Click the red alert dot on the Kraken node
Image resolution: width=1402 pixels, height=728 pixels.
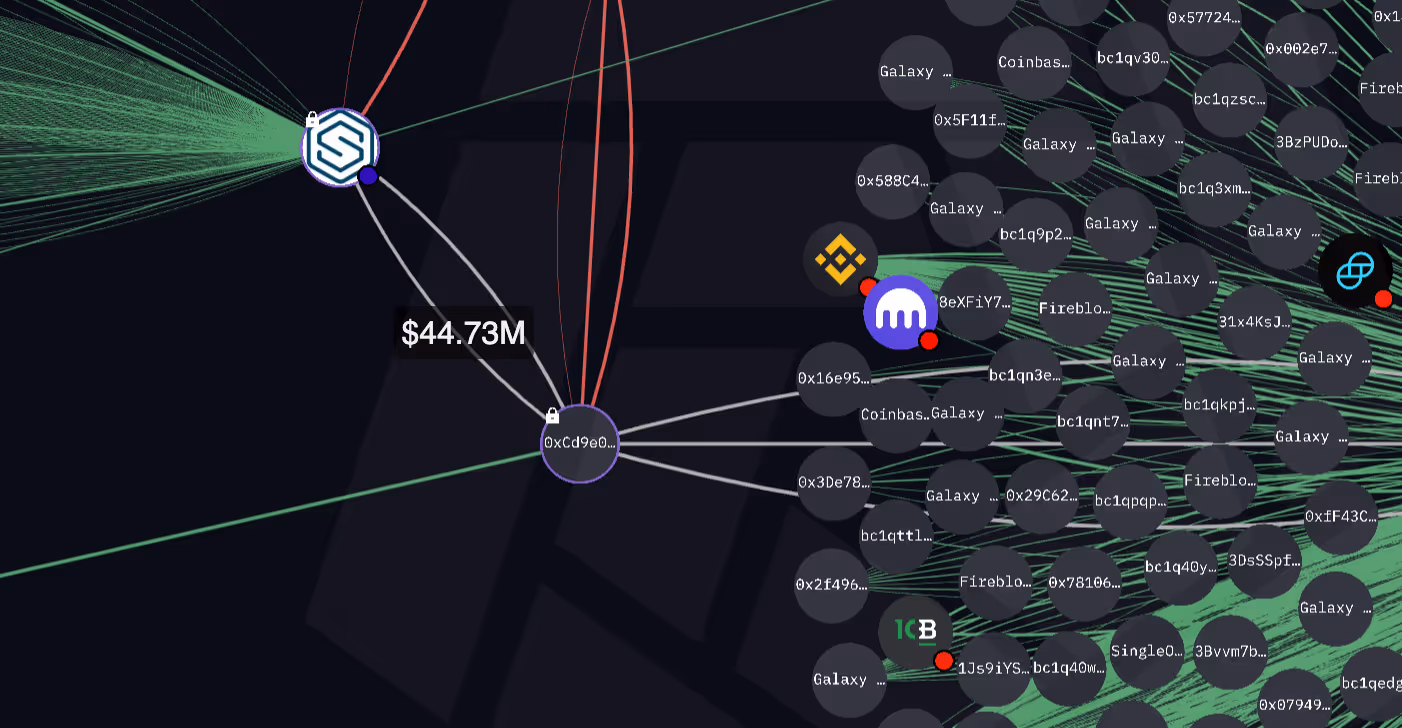[930, 341]
